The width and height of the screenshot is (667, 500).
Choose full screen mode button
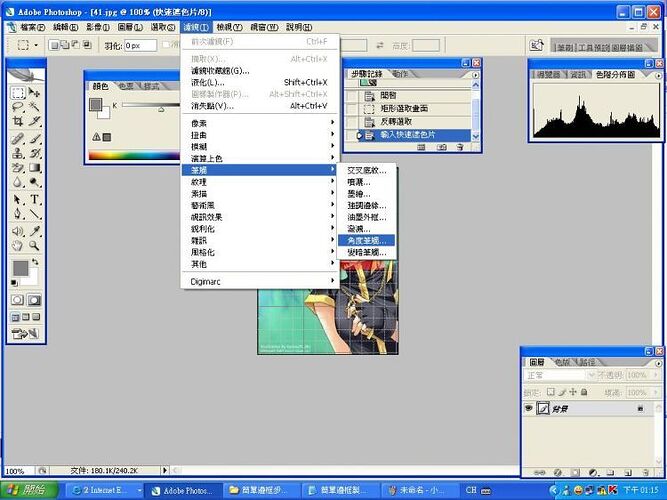tap(37, 317)
